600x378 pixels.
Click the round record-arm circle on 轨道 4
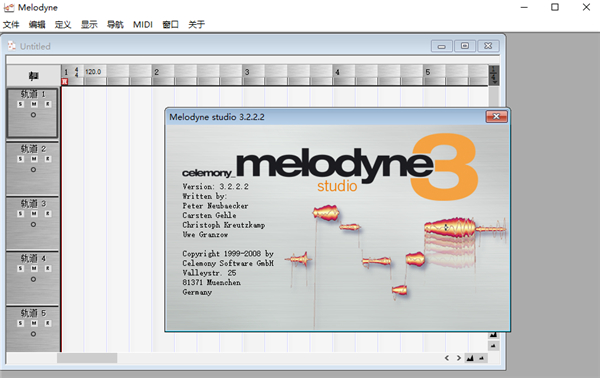pyautogui.click(x=33, y=279)
